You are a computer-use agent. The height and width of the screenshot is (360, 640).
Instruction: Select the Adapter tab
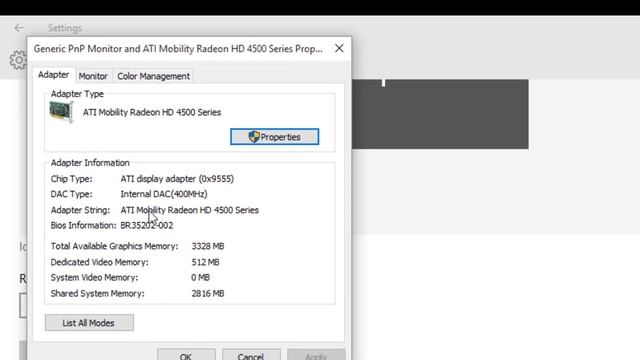tap(53, 75)
